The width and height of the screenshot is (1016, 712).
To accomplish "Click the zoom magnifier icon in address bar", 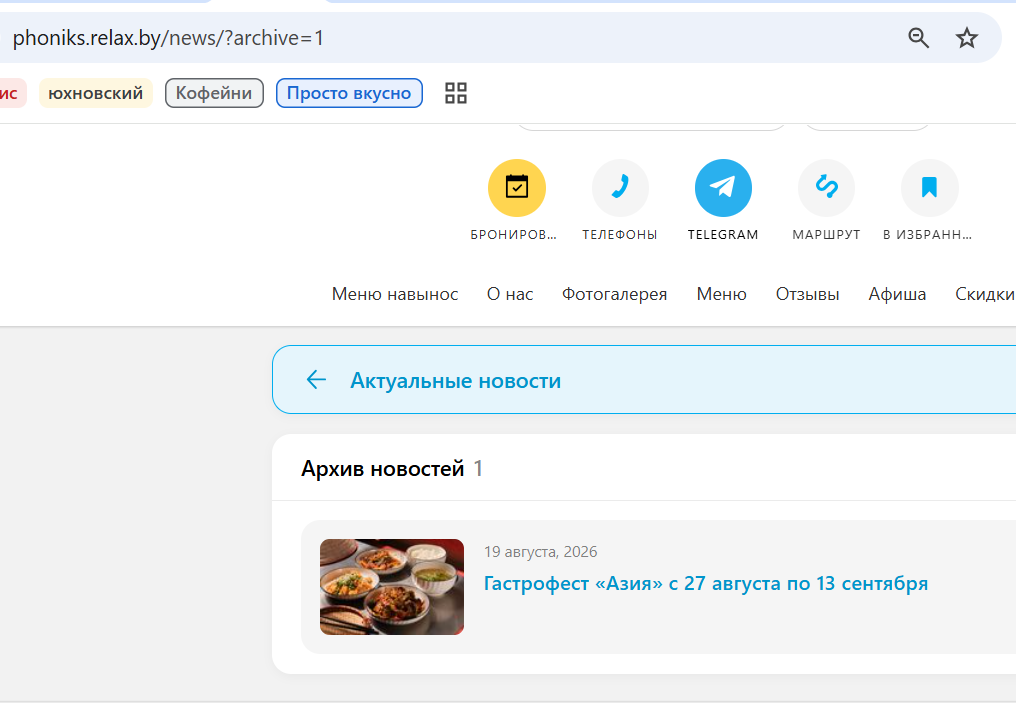I will [918, 38].
